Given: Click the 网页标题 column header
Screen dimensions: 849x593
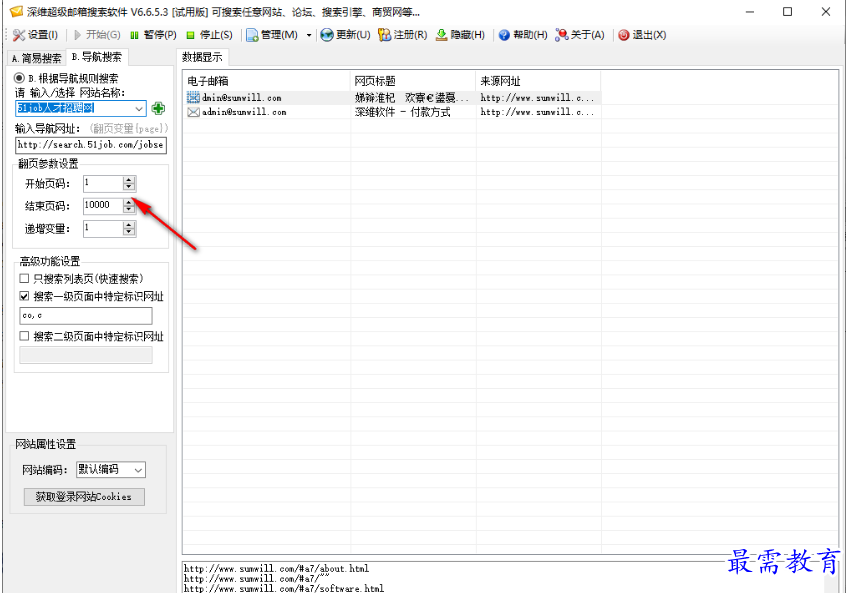Looking at the screenshot, I should point(413,81).
